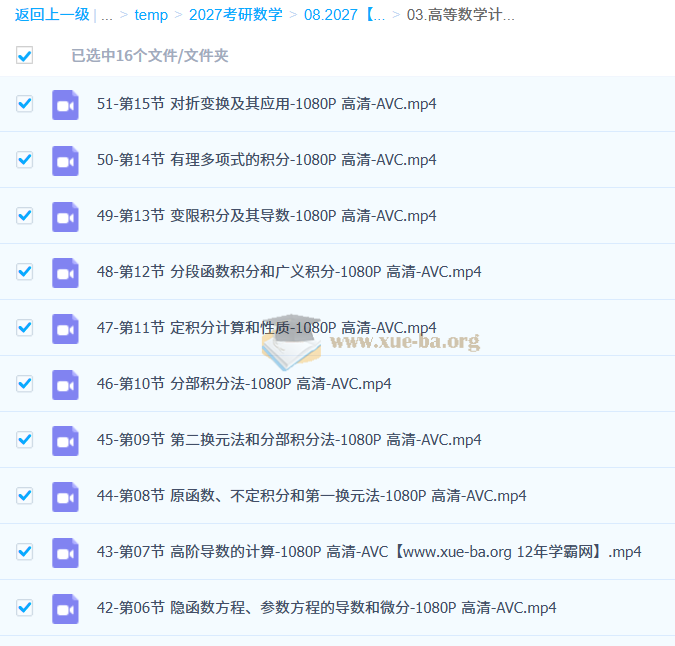Uncheck the 43-第07节 高阶导数的计算 file
The image size is (675, 646).
pyautogui.click(x=24, y=552)
